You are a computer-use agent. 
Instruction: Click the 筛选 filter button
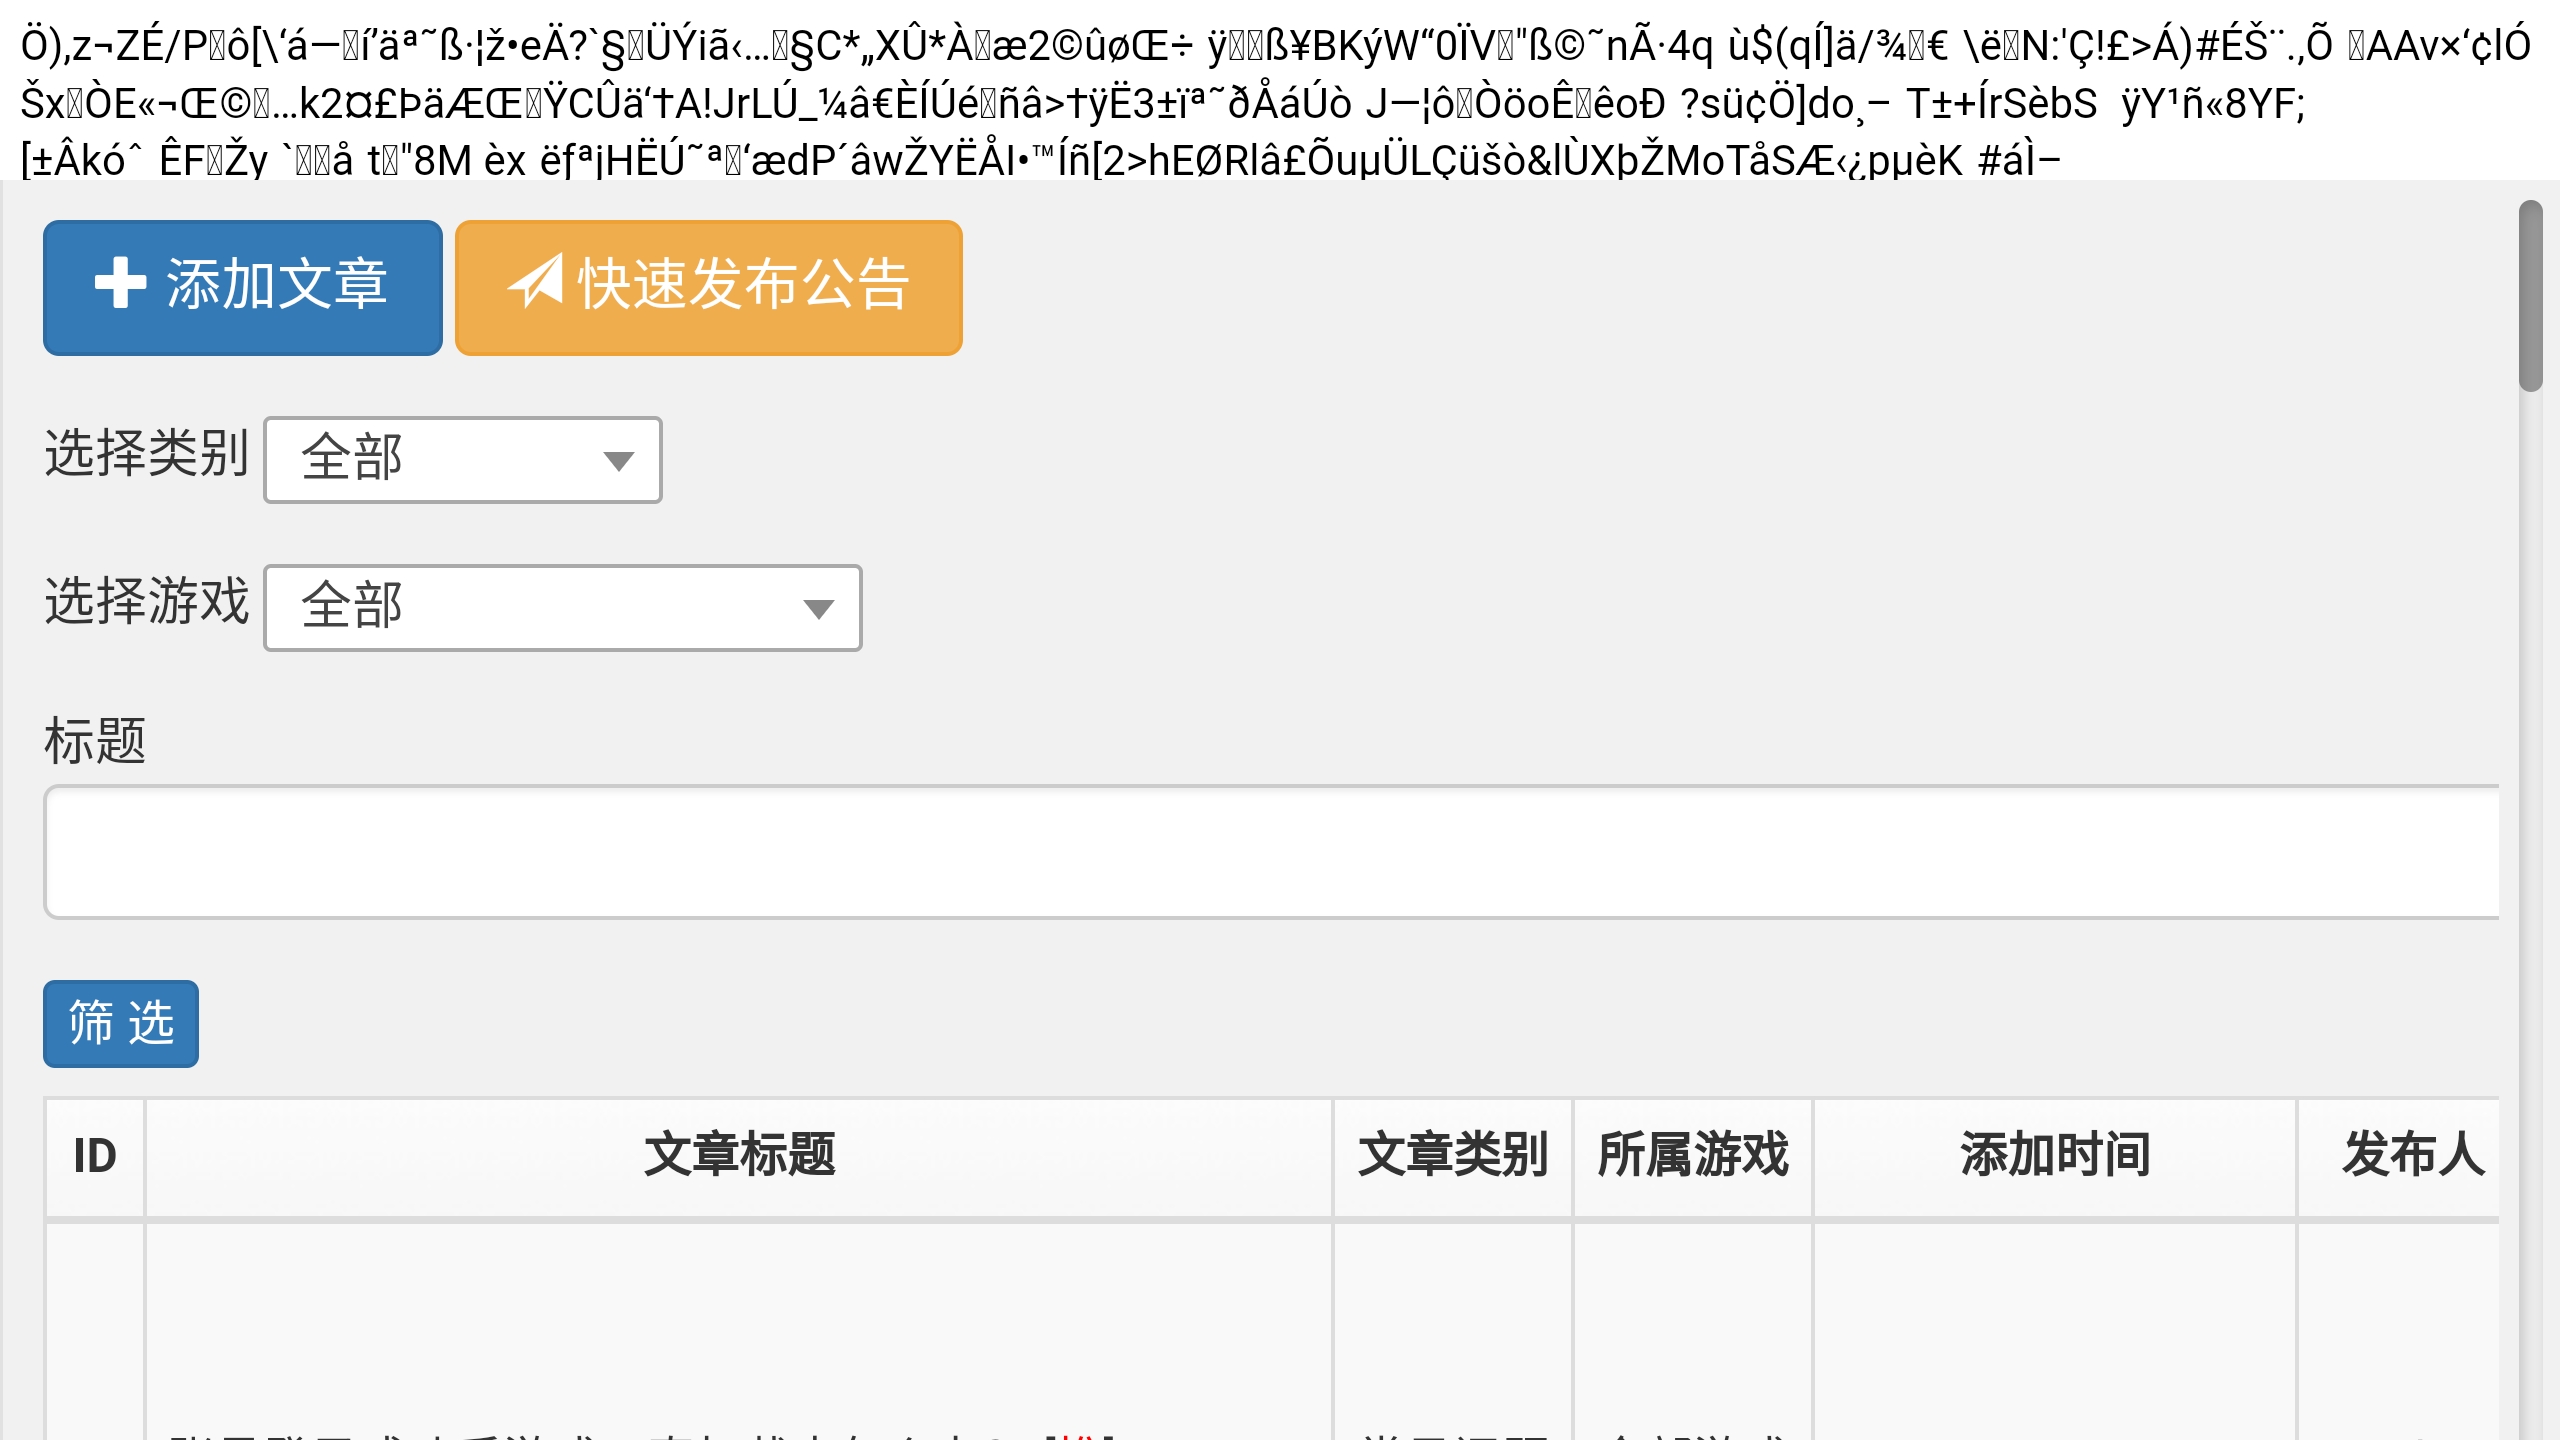(x=121, y=1024)
